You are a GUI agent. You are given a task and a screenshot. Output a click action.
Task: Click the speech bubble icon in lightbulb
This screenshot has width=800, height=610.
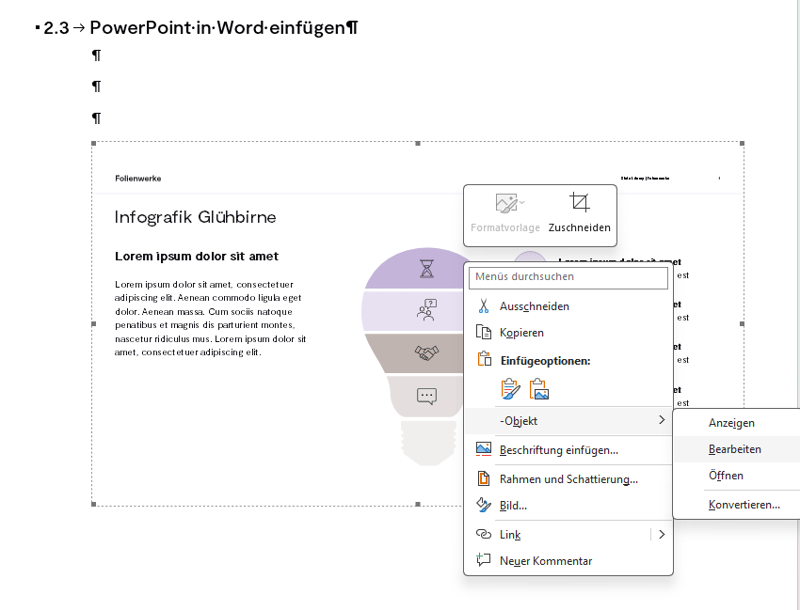427,396
